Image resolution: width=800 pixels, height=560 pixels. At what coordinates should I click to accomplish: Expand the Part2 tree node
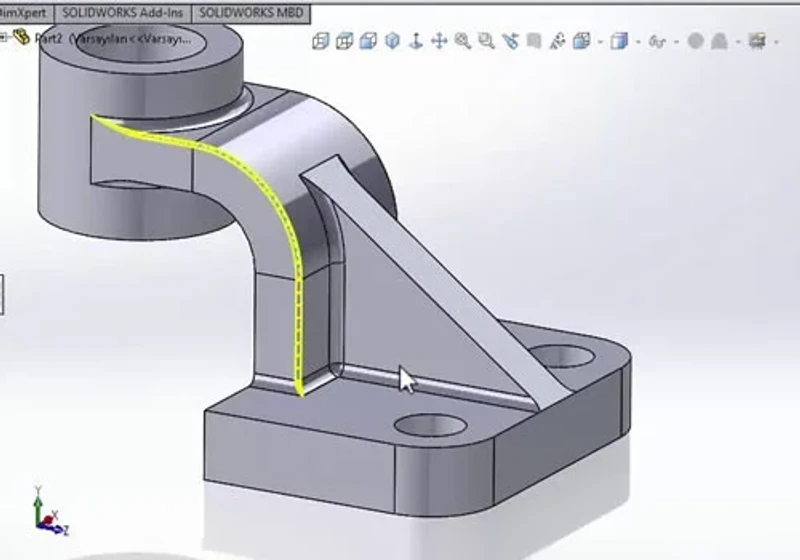[4, 37]
